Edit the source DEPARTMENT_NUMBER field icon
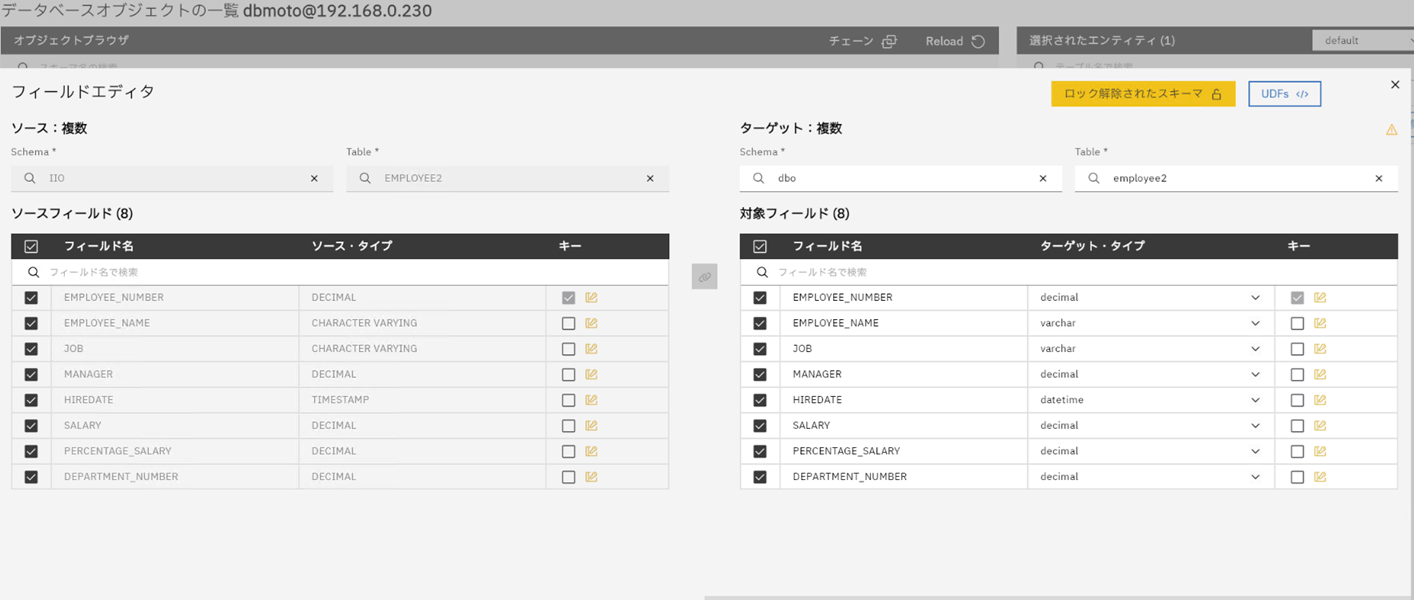1414x600 pixels. 591,477
